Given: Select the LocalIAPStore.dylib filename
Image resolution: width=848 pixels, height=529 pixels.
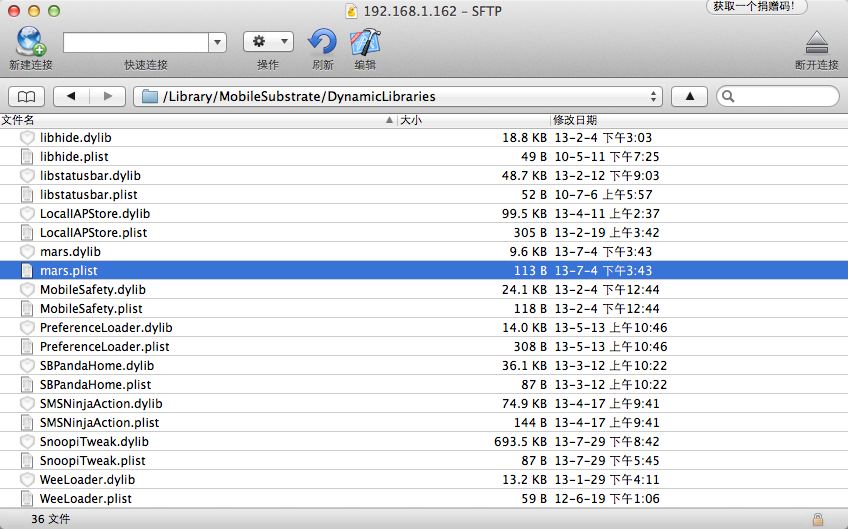Looking at the screenshot, I should click(x=95, y=213).
